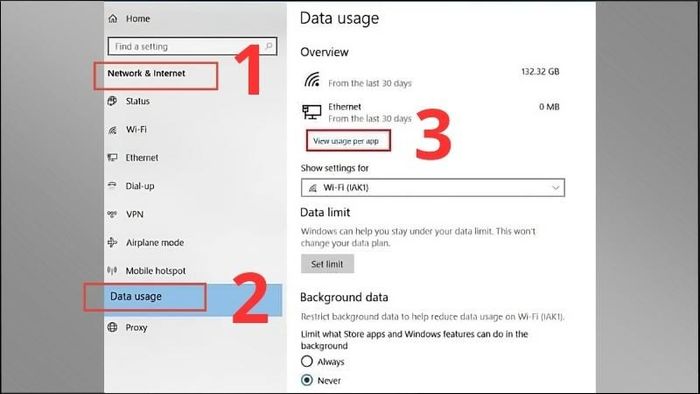Click the Network & Internet heading
700x394 pixels.
click(x=146, y=73)
